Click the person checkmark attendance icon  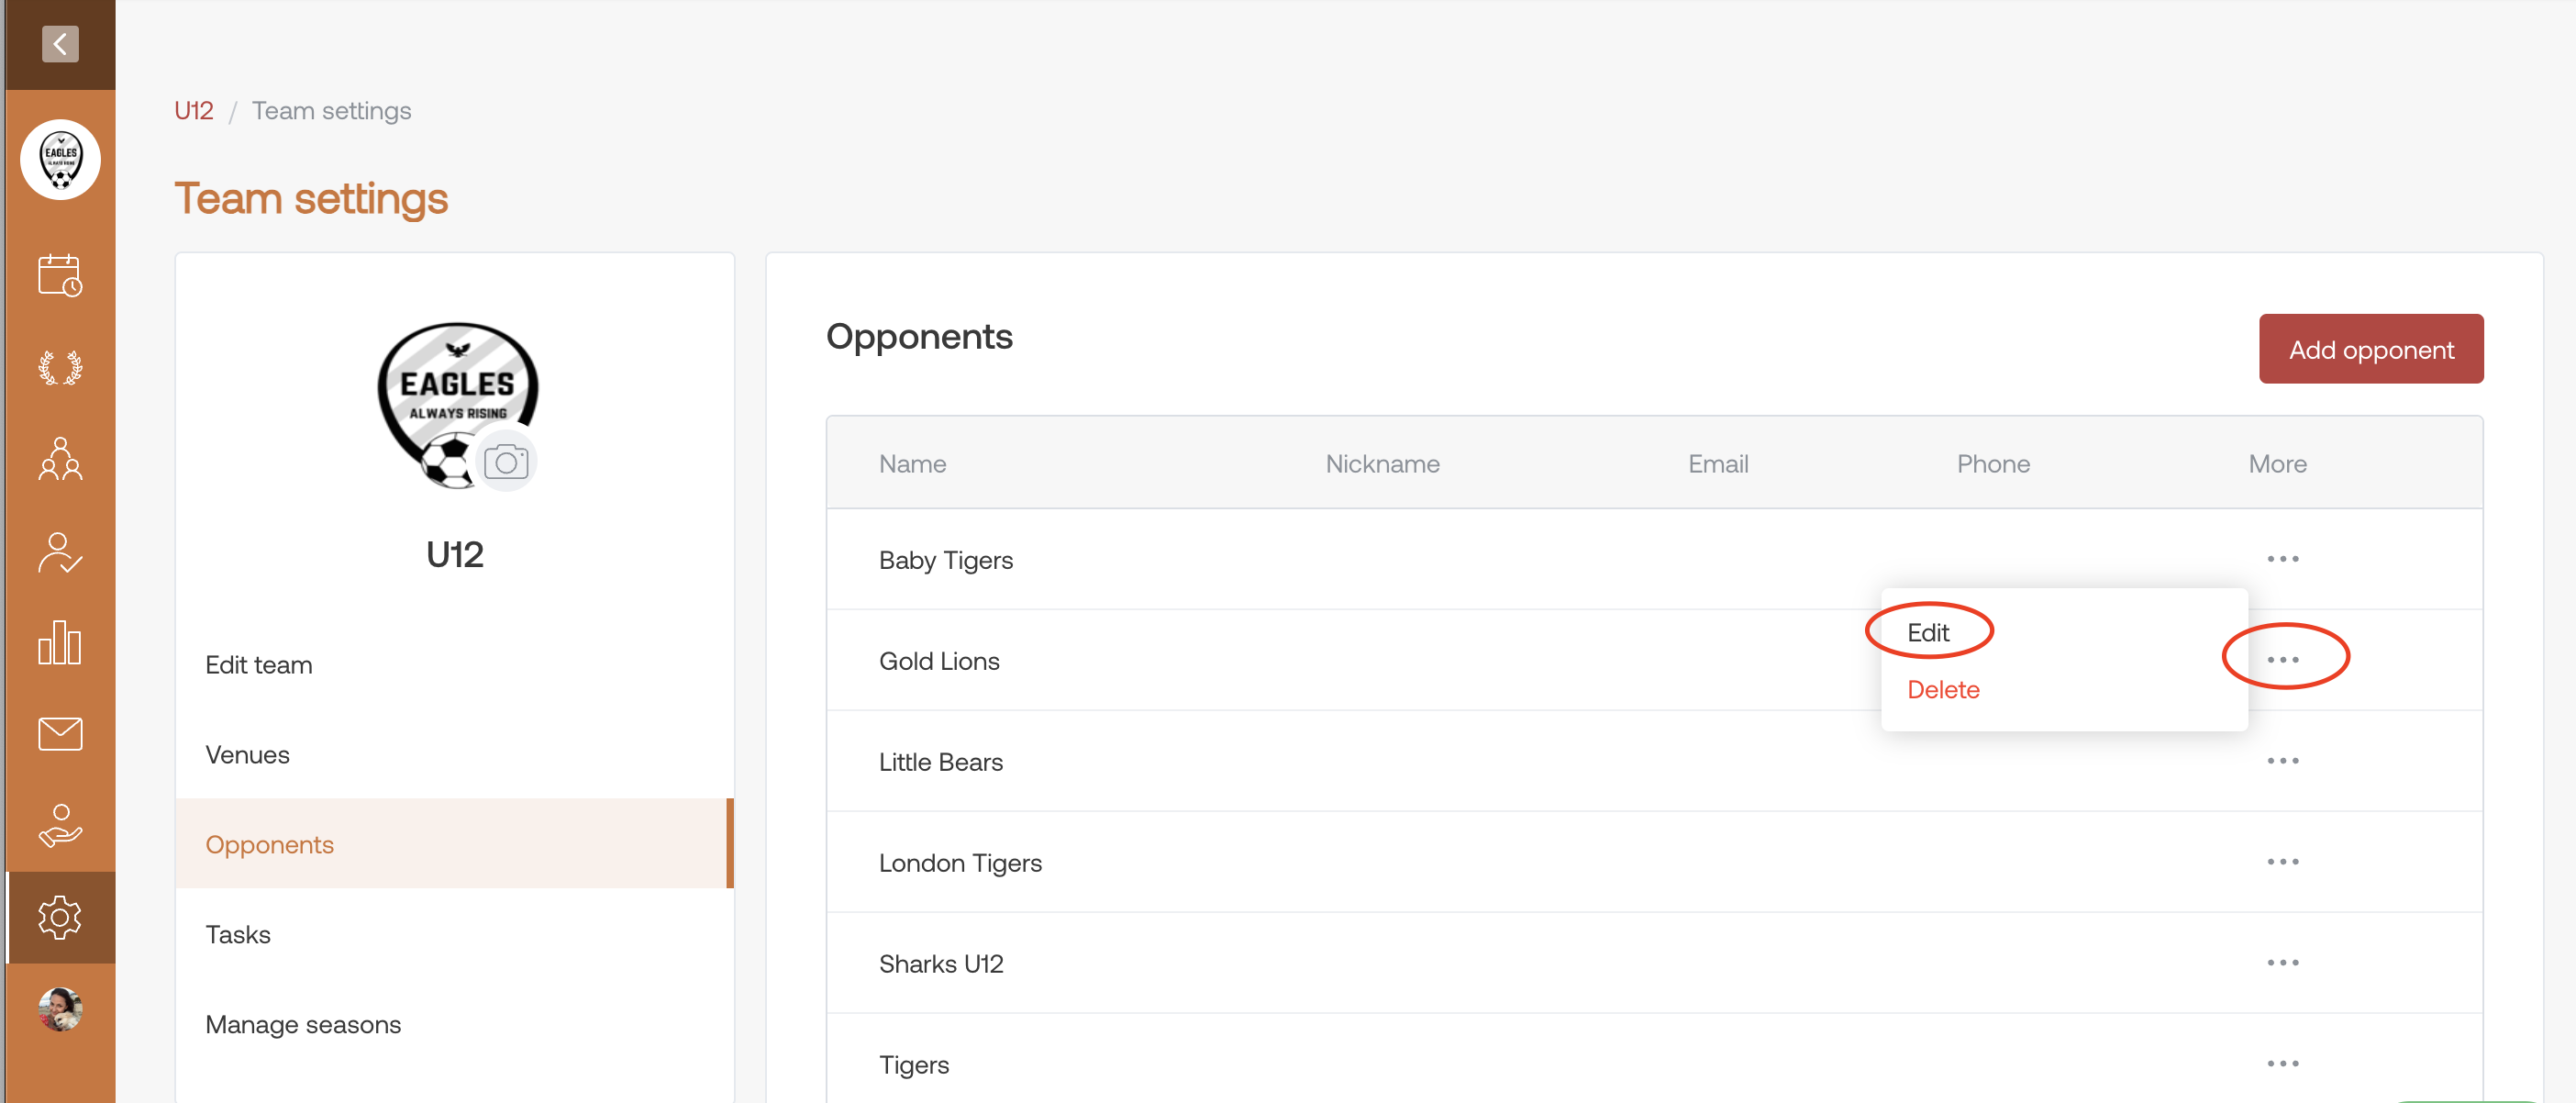[60, 552]
